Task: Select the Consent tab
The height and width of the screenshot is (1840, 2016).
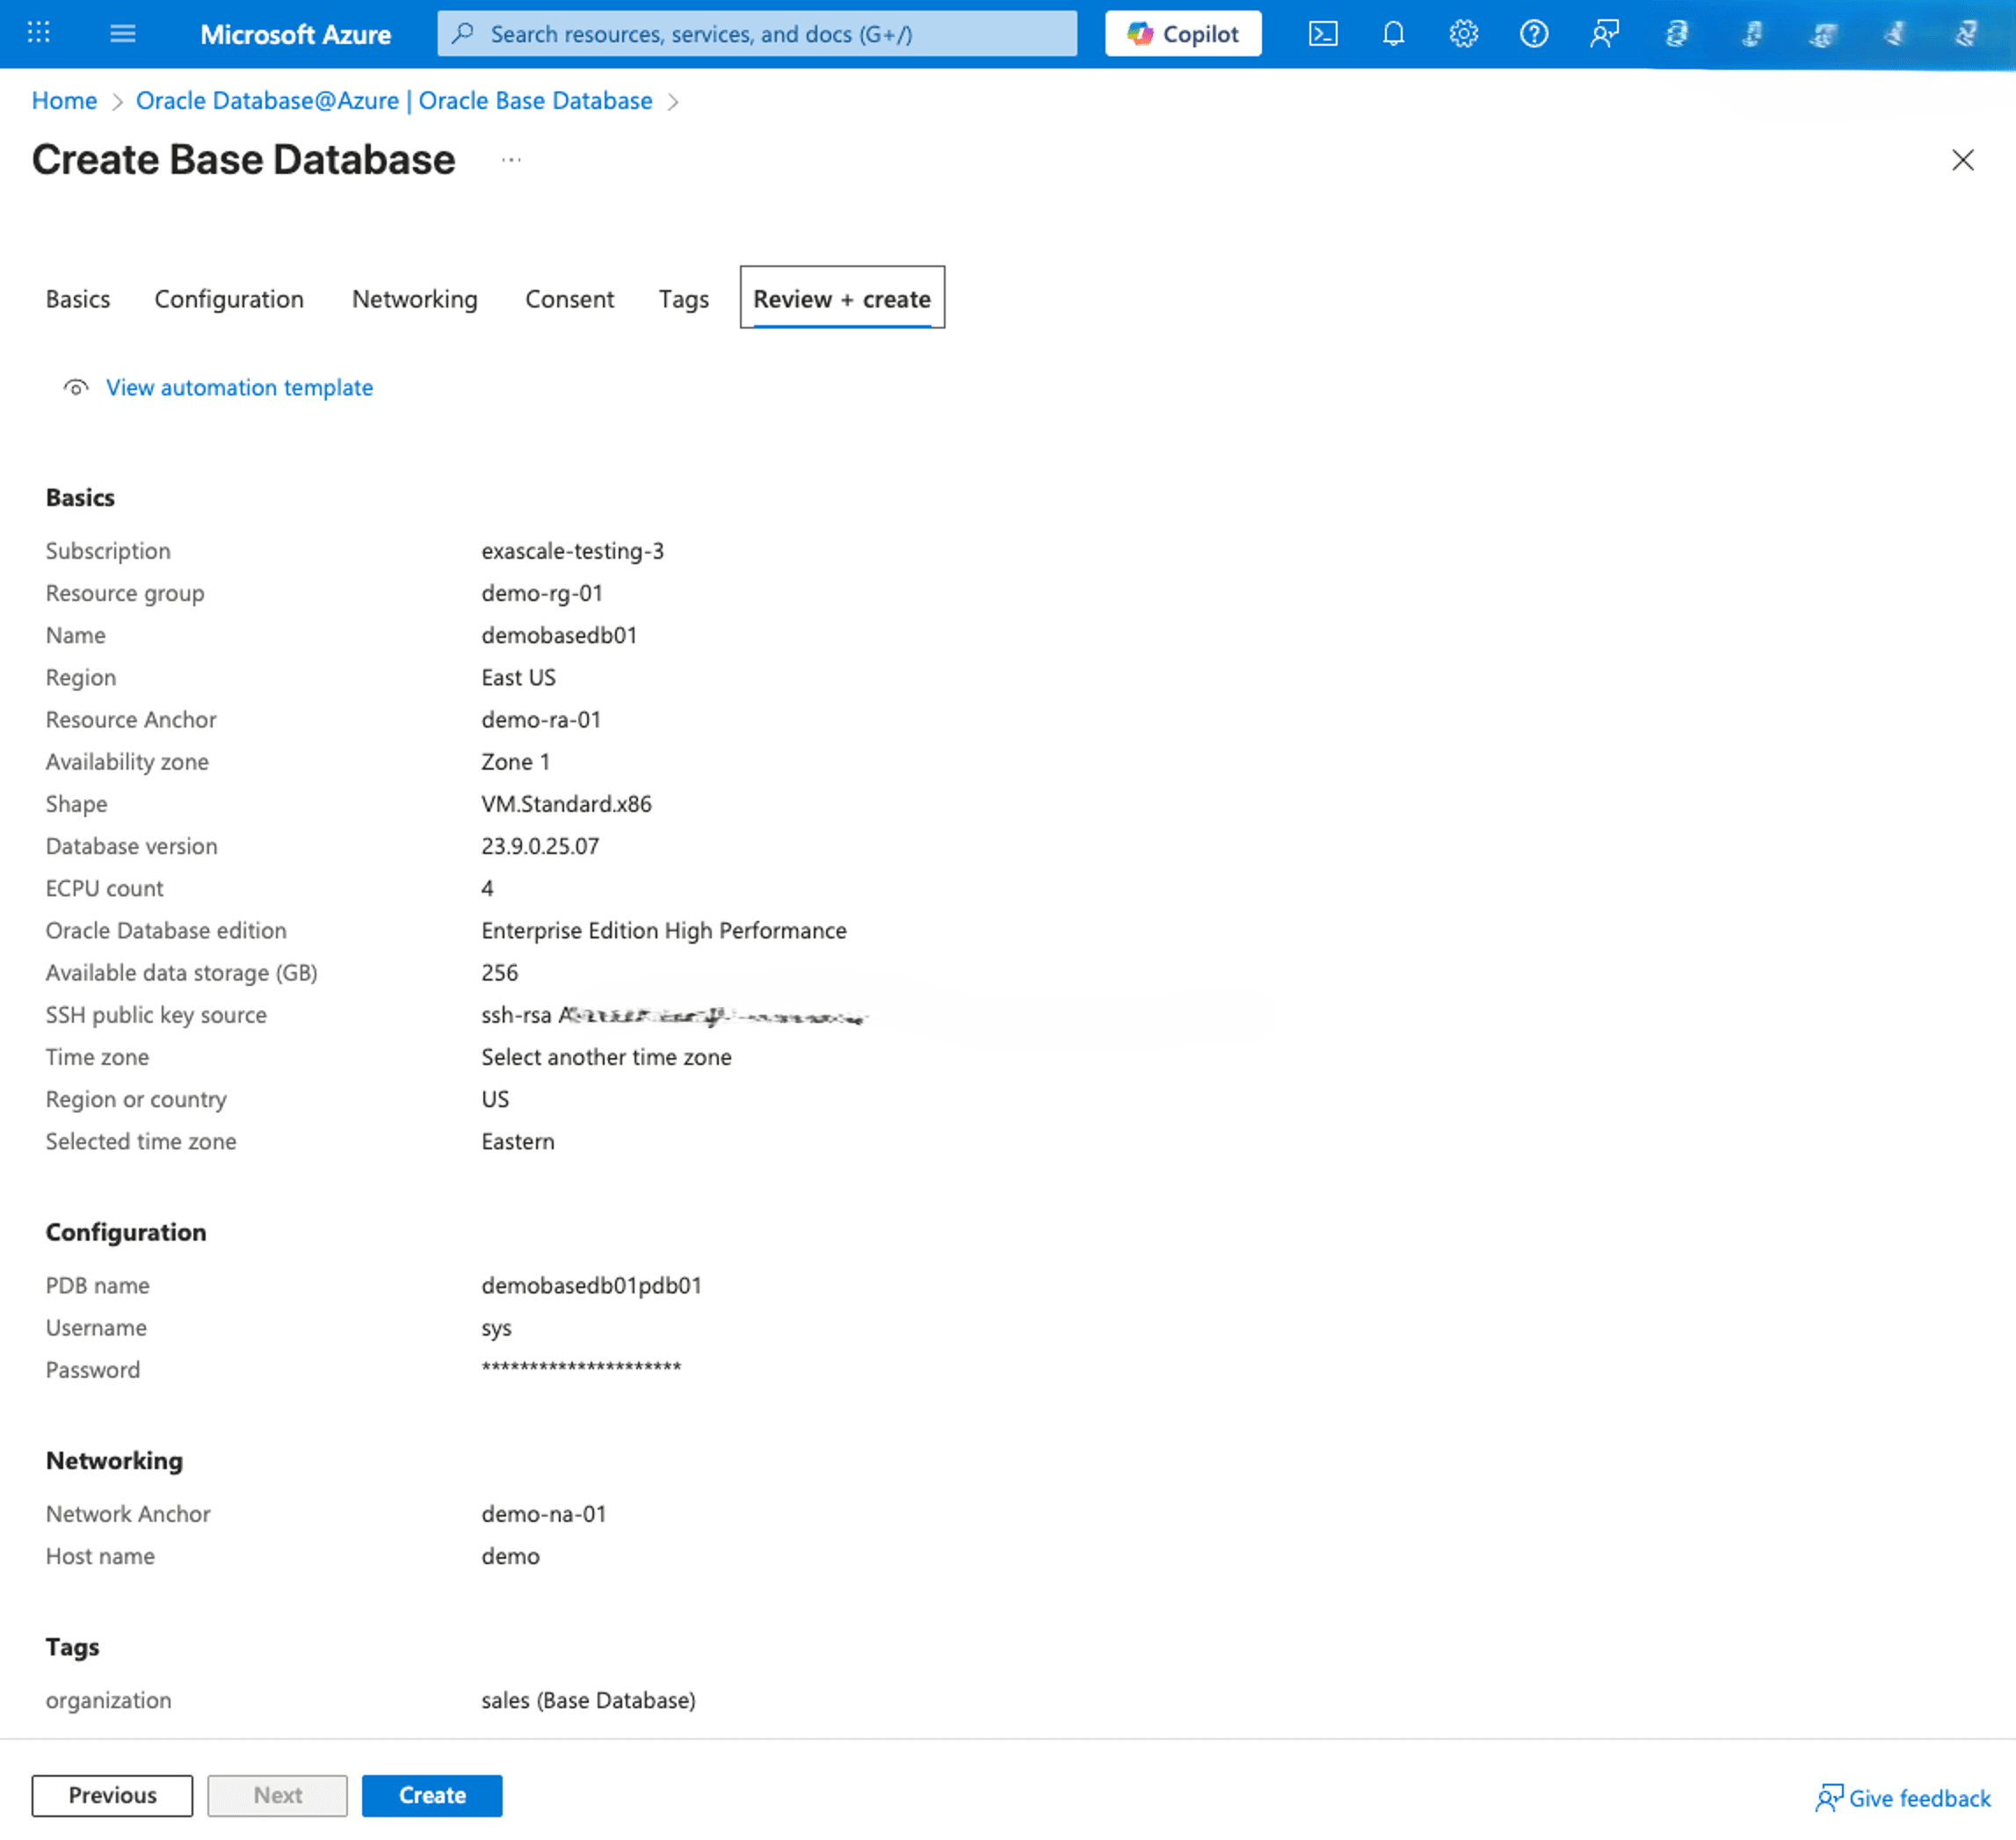Action: [569, 298]
